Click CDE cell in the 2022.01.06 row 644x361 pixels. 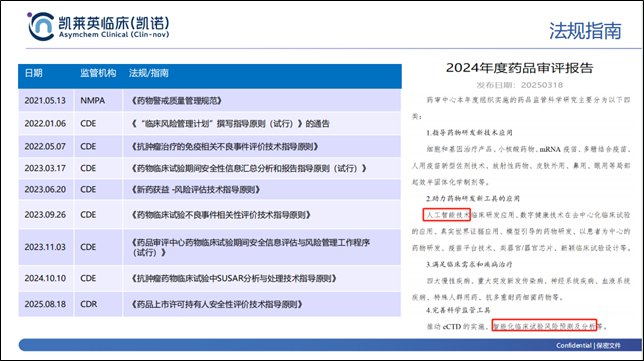click(x=88, y=124)
